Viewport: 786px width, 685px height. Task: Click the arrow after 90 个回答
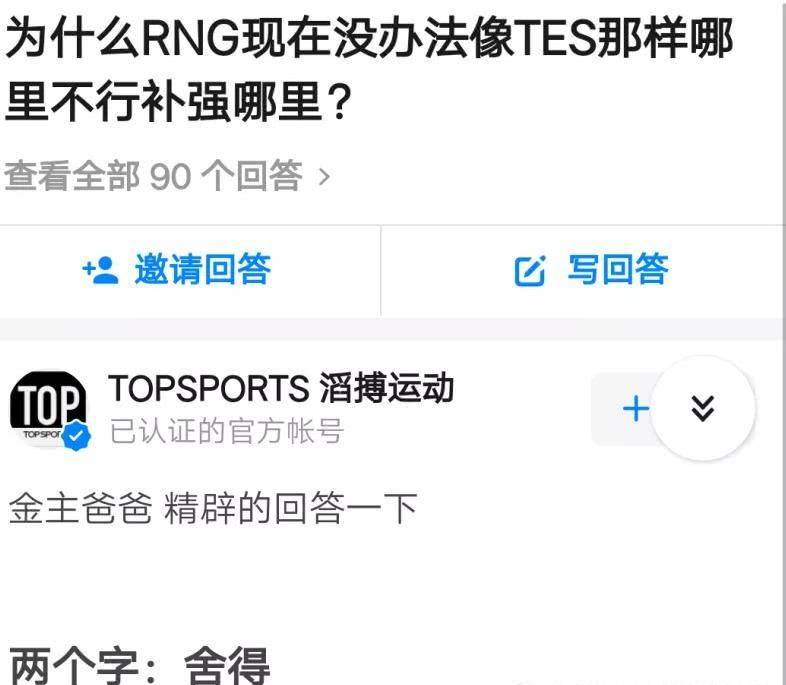(324, 177)
